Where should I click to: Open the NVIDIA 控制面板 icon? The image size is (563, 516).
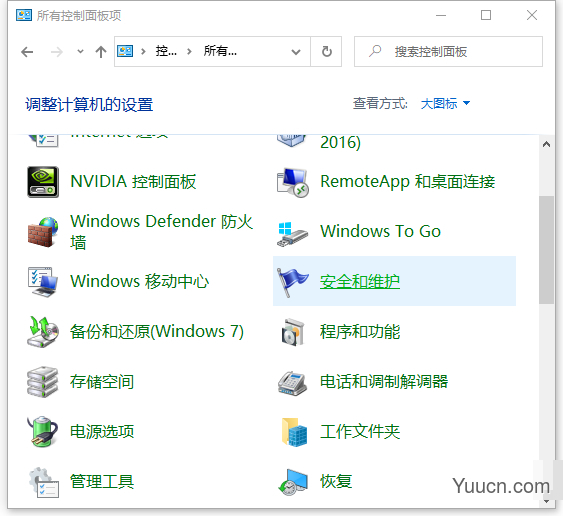(x=43, y=182)
